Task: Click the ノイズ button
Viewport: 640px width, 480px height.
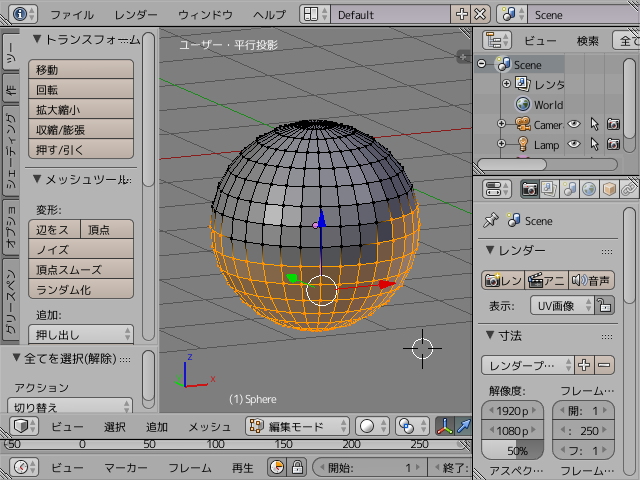Action: (81, 249)
